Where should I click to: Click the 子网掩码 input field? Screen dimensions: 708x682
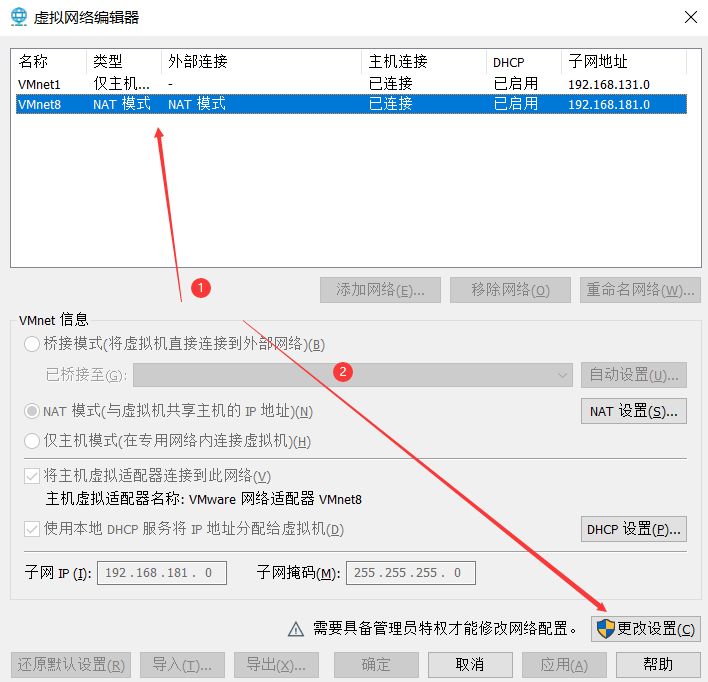pos(410,573)
